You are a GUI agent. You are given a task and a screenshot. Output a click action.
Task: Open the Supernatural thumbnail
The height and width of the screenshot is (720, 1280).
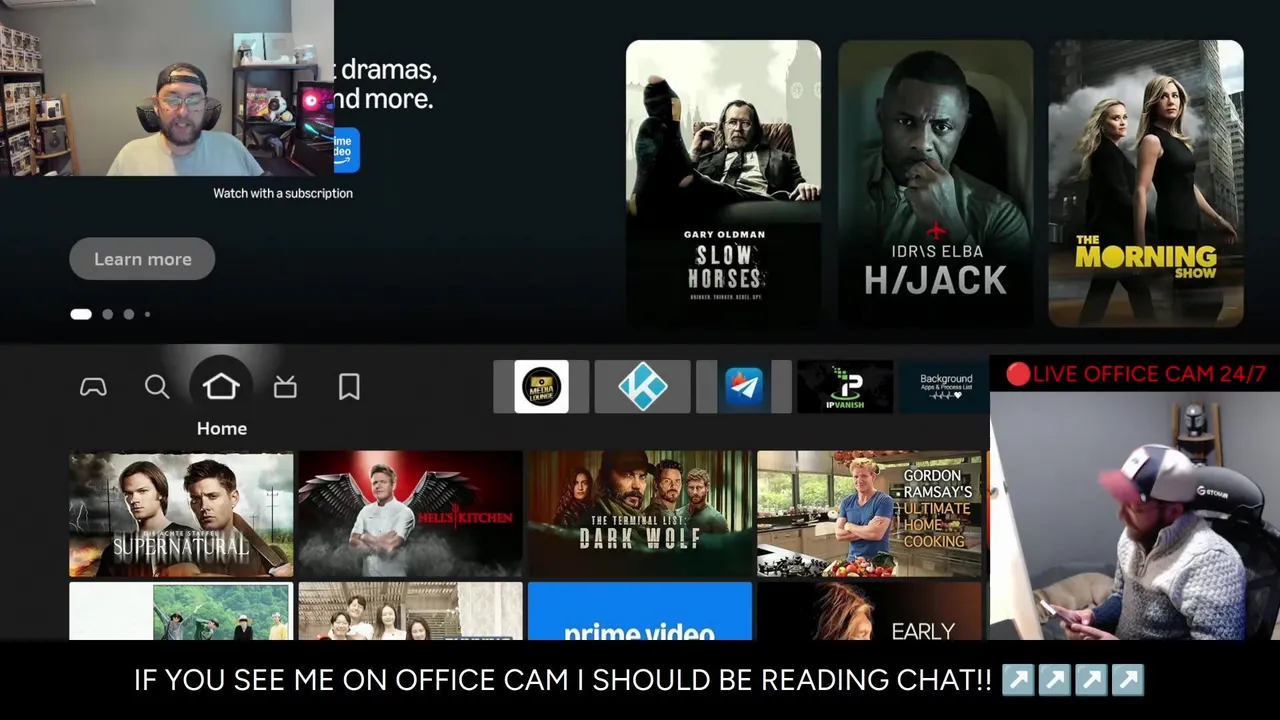tap(181, 514)
